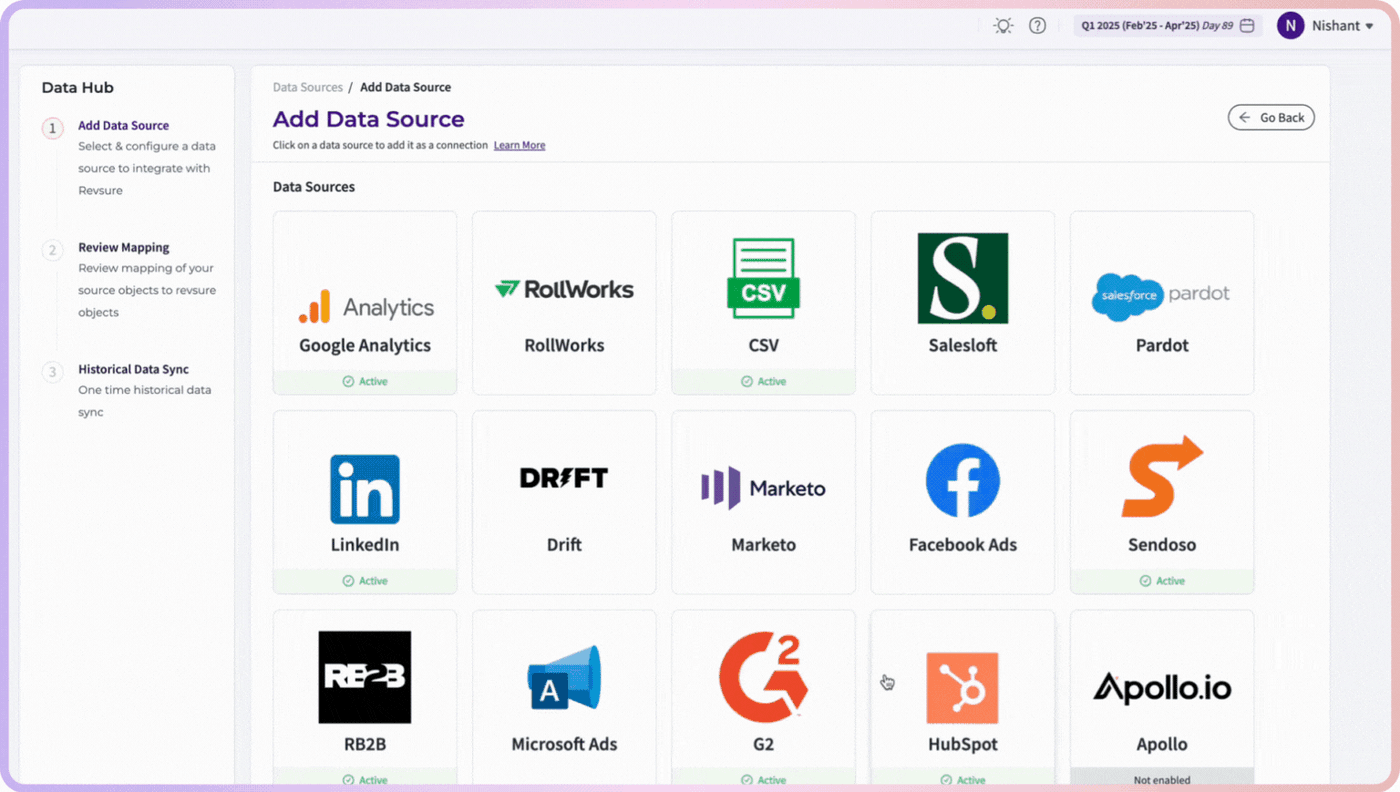Expand the Nishant account dropdown arrow
The image size is (1400, 792).
pos(1369,27)
